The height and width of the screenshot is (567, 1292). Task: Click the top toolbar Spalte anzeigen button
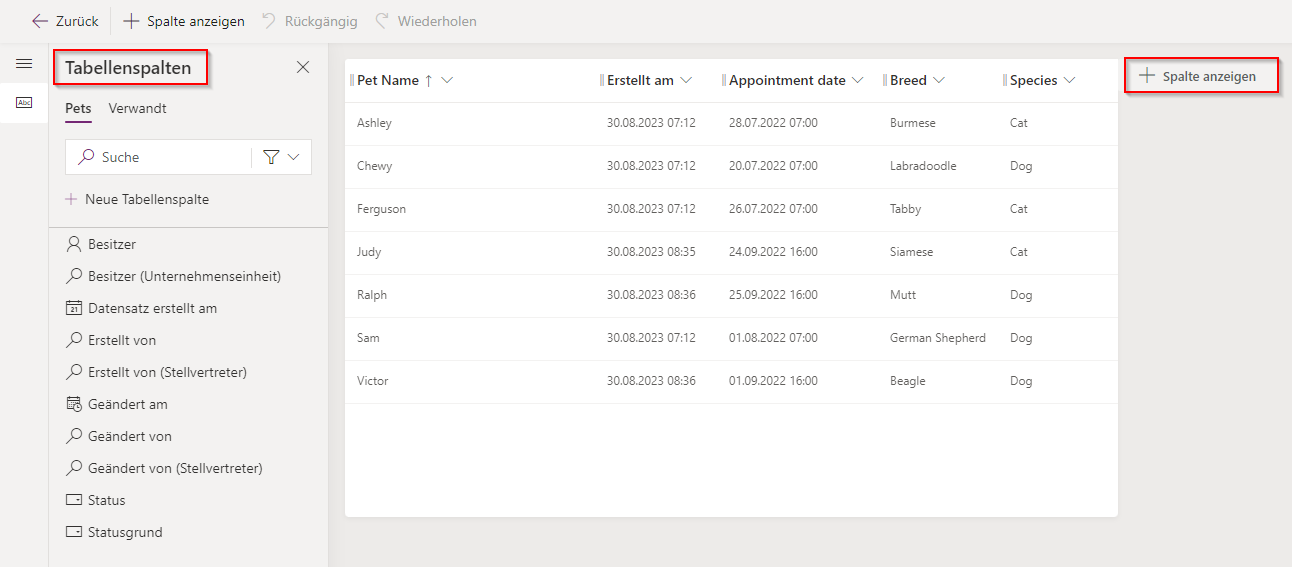click(184, 21)
